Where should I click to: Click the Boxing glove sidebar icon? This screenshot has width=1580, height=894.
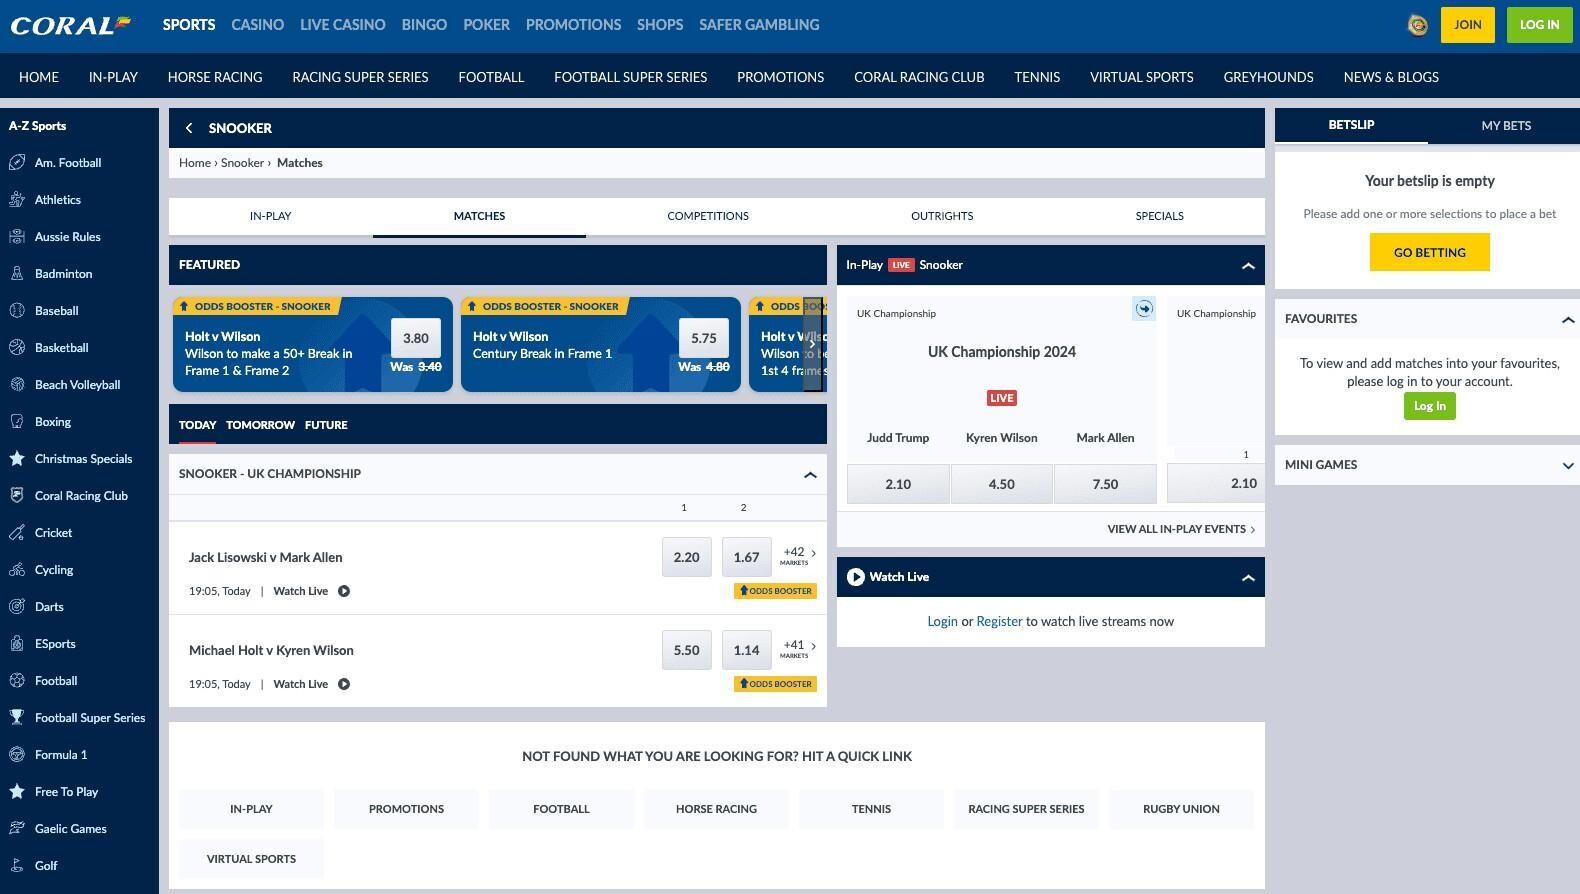(17, 422)
